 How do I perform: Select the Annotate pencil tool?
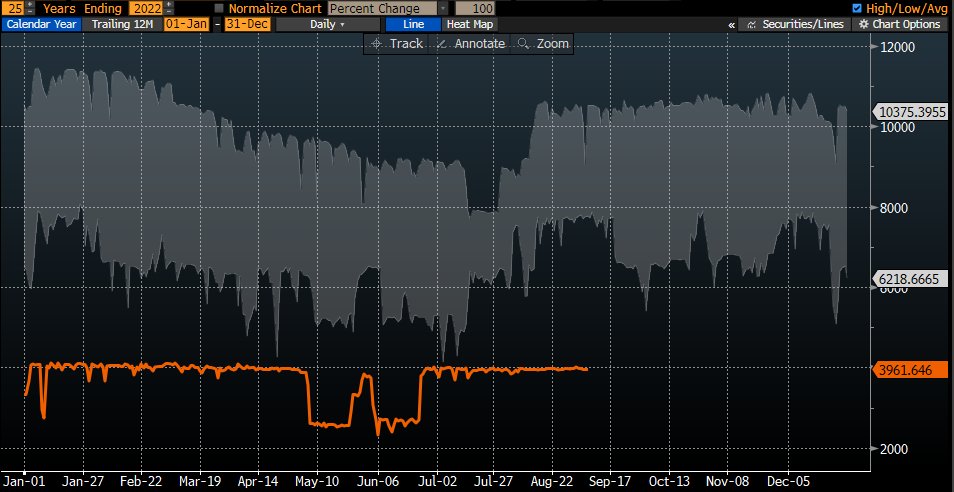pos(471,44)
